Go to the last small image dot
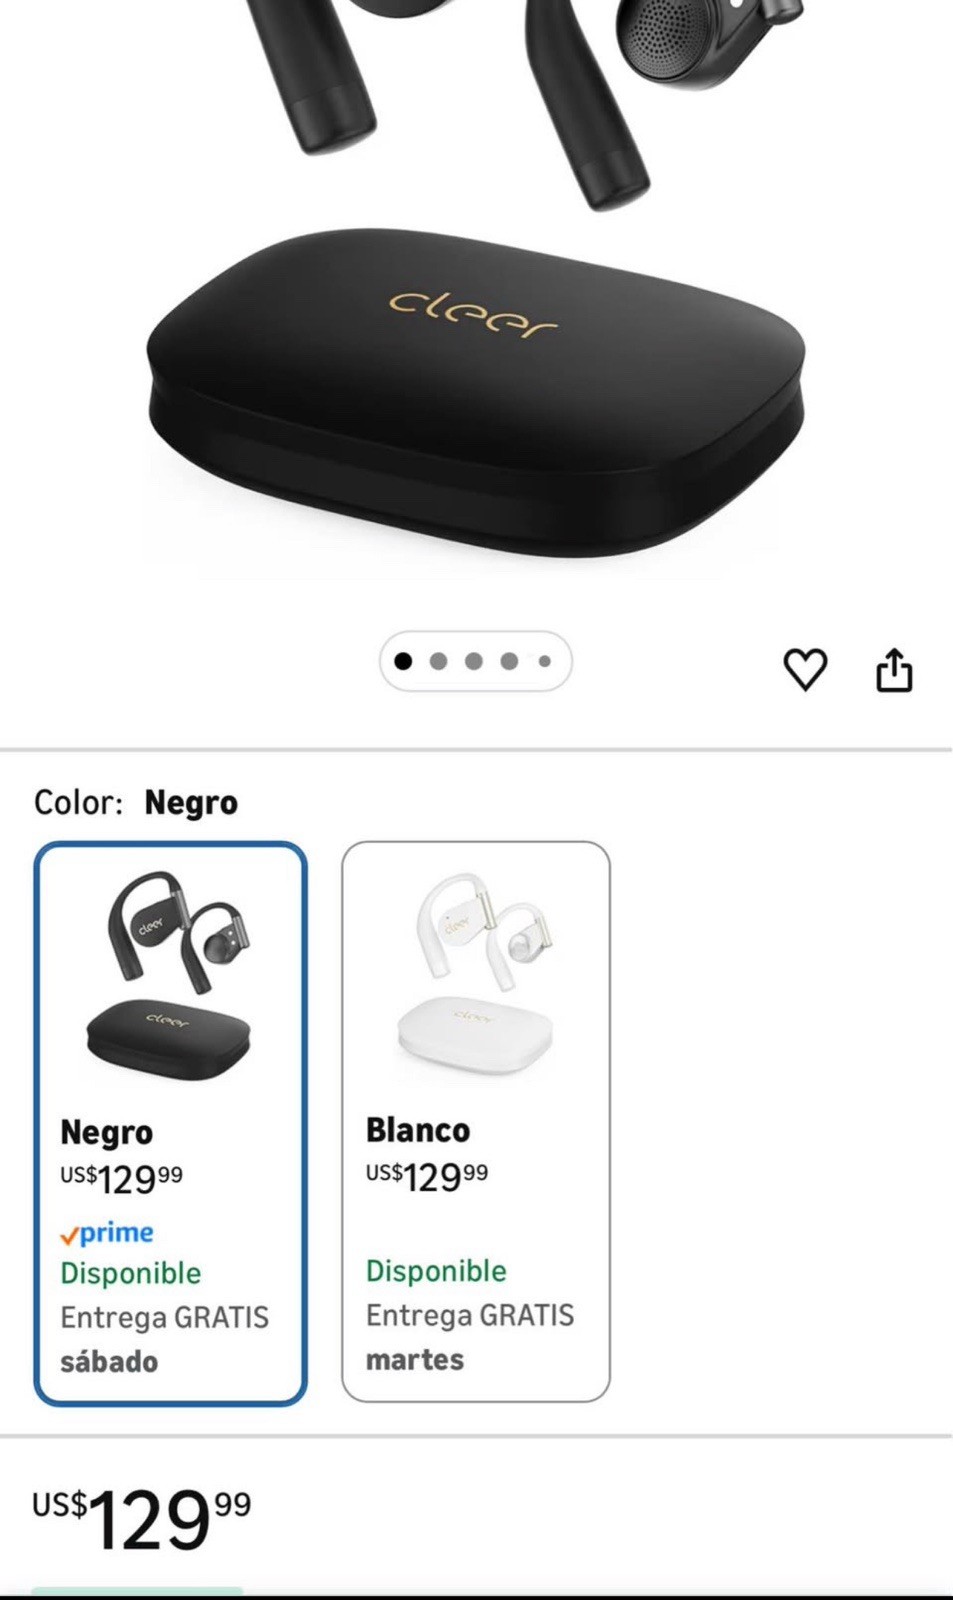This screenshot has width=953, height=1600. tap(544, 661)
